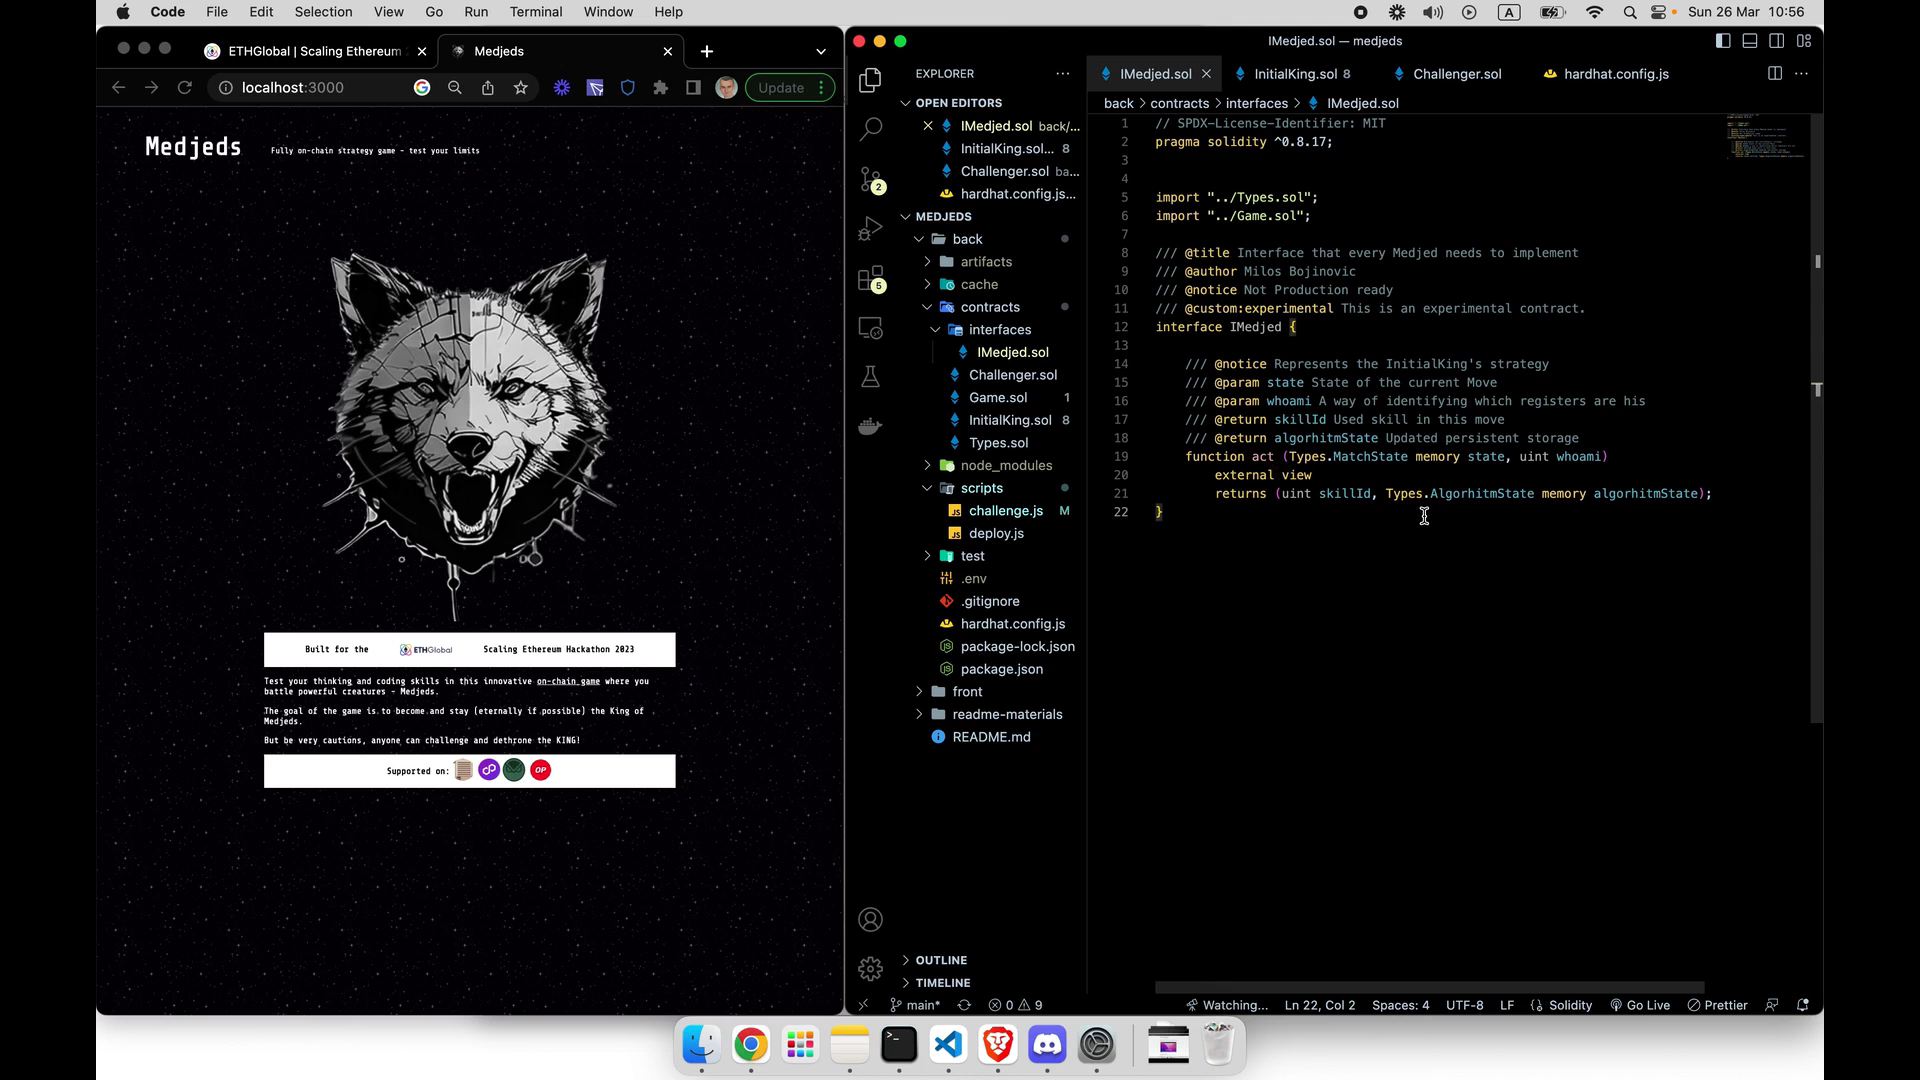Open the Manage gear icon in VS Code
The width and height of the screenshot is (1920, 1080).
[x=870, y=968]
